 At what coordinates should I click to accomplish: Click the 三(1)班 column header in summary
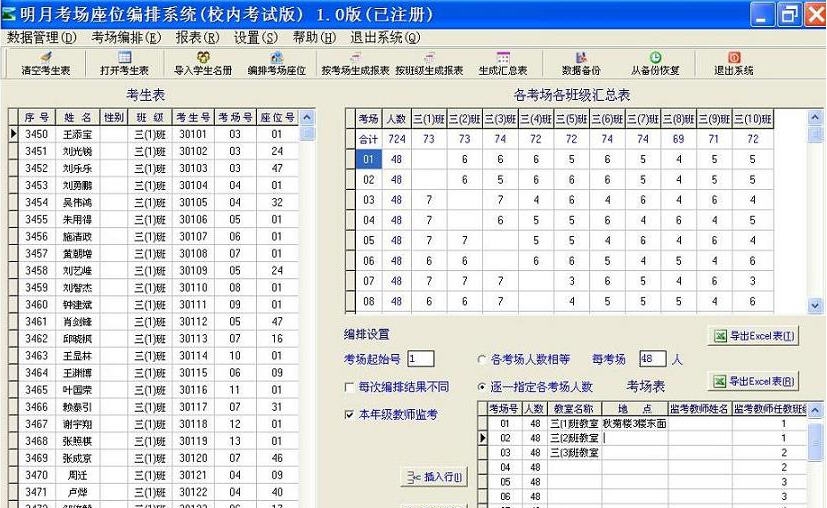pos(429,119)
